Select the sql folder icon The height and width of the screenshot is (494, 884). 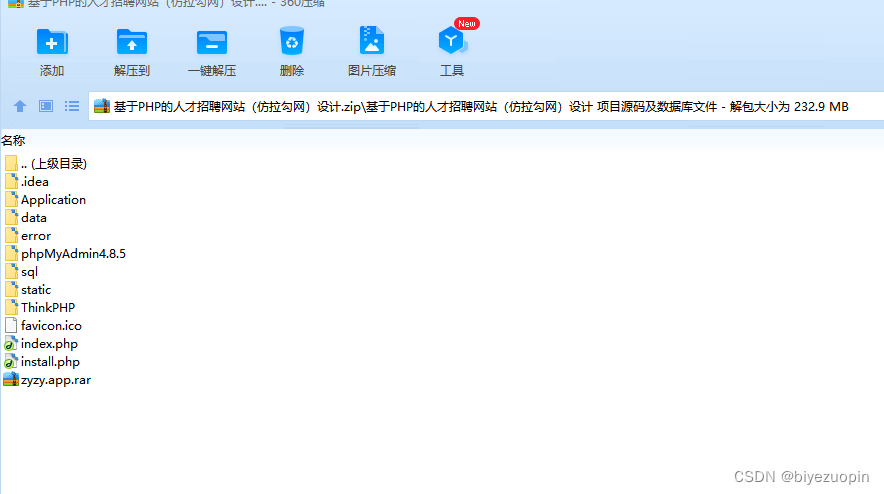click(11, 271)
